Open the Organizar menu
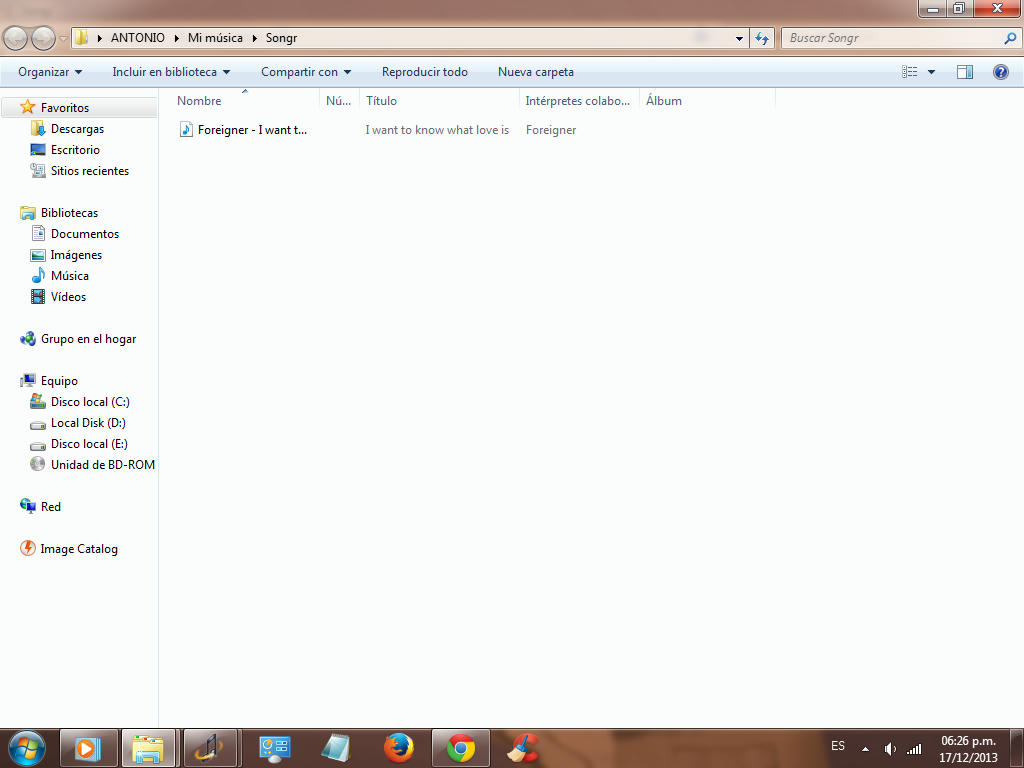Image resolution: width=1024 pixels, height=768 pixels. [x=50, y=72]
